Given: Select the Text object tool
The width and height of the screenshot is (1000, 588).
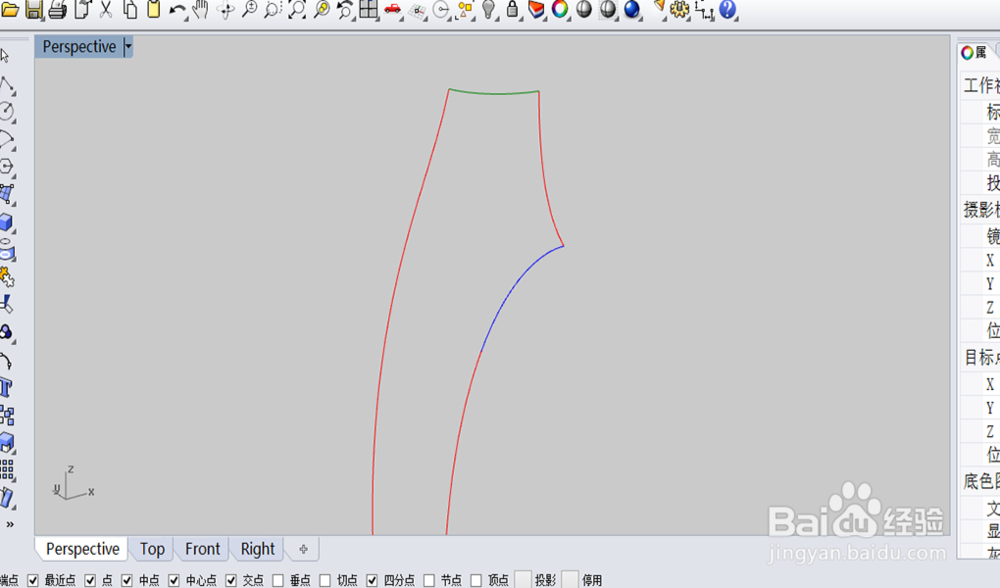Looking at the screenshot, I should pos(6,387).
